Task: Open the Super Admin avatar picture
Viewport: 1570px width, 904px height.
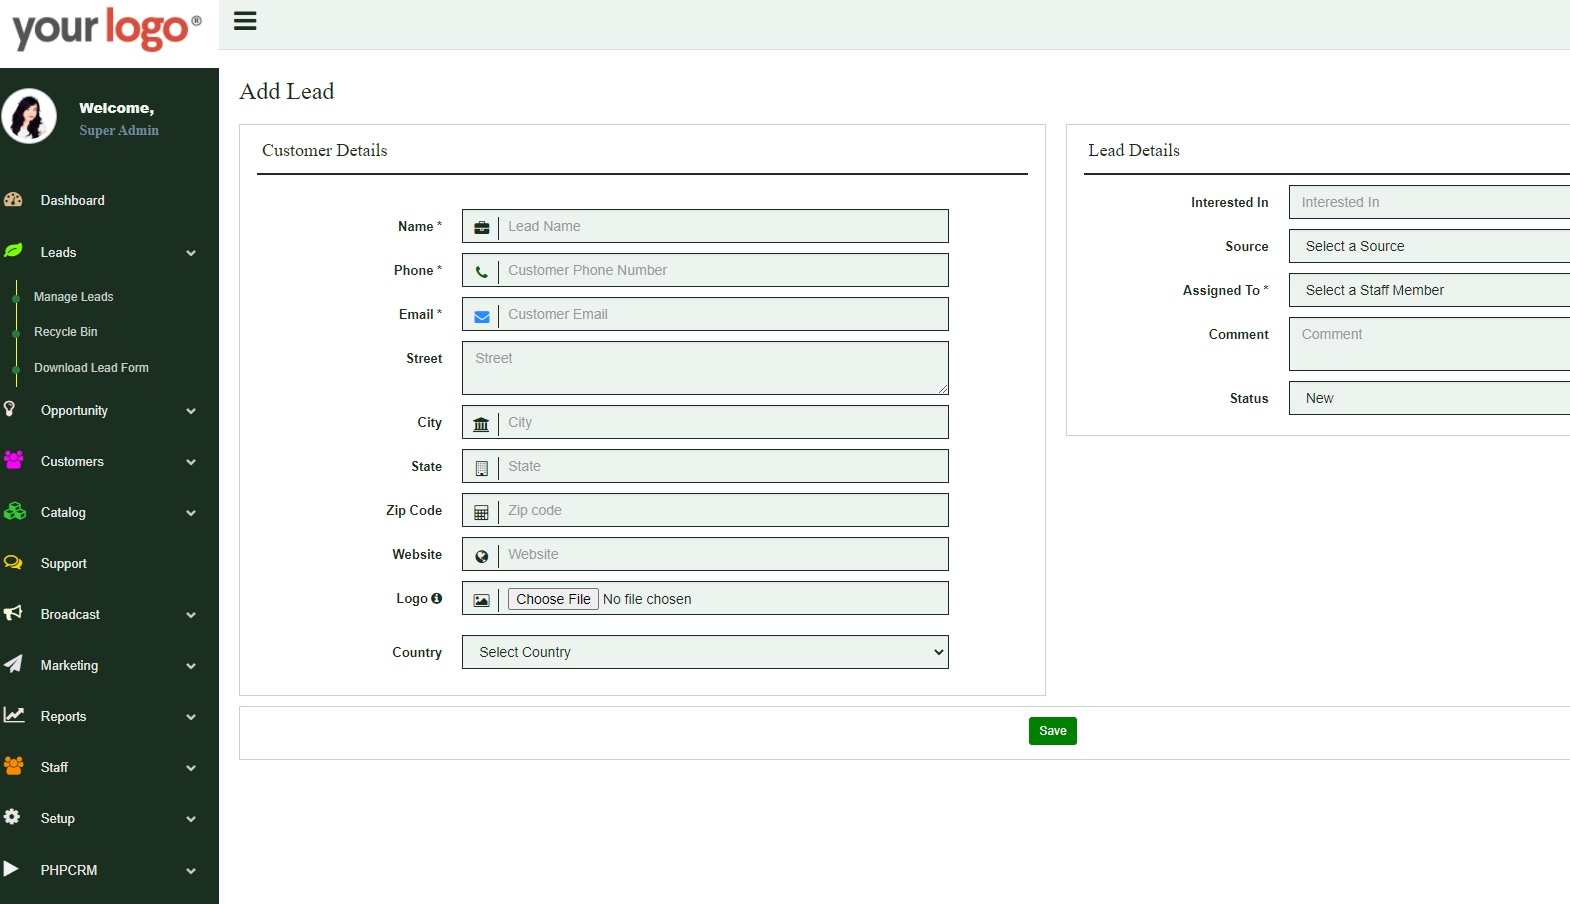Action: (29, 116)
